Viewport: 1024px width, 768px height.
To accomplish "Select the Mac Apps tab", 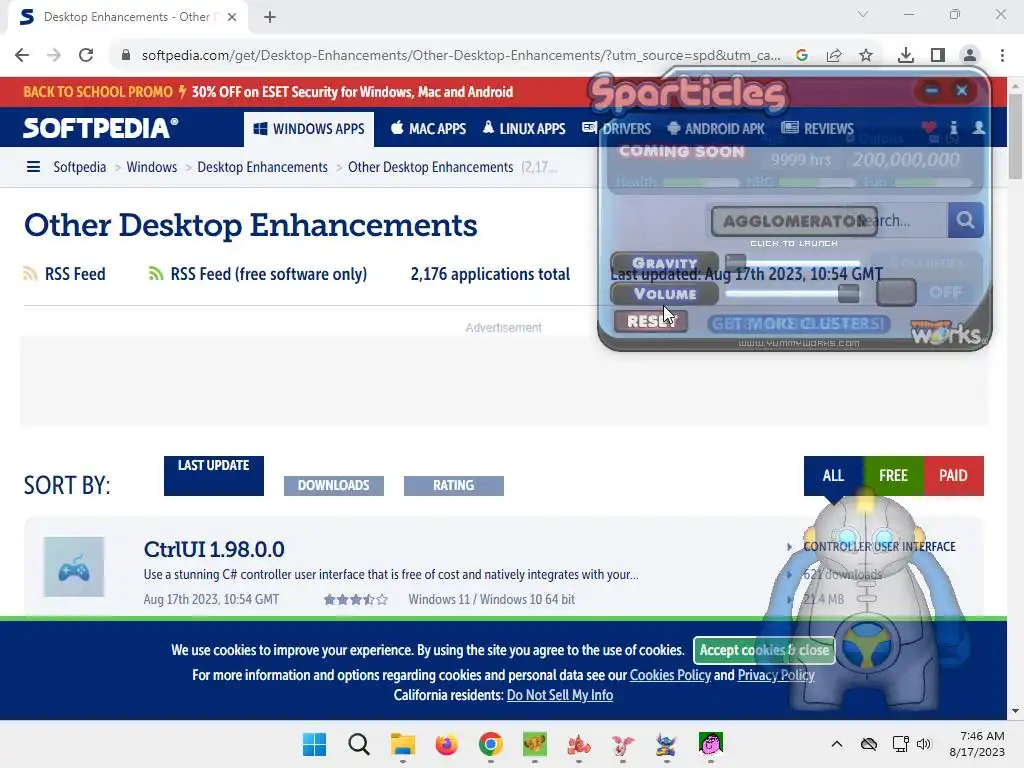I will tap(428, 129).
